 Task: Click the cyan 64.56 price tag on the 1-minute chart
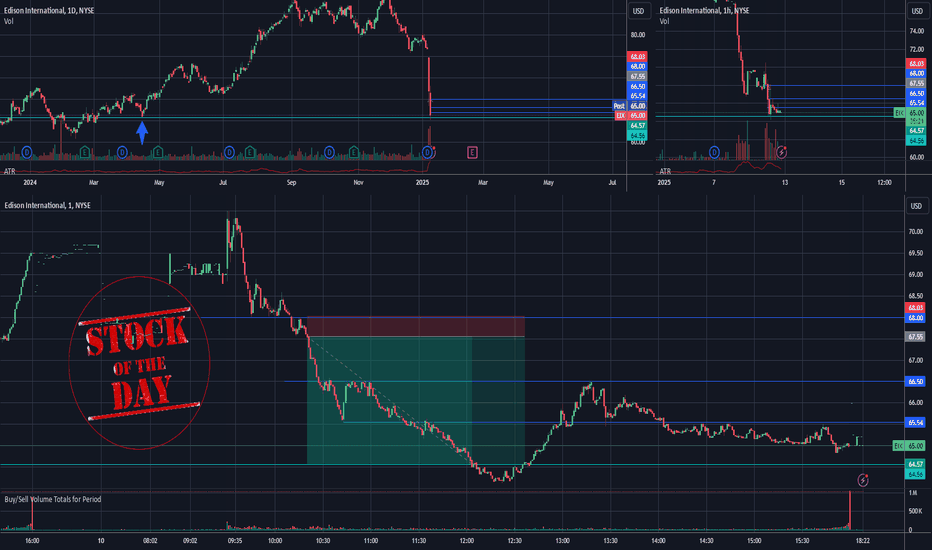[x=915, y=474]
